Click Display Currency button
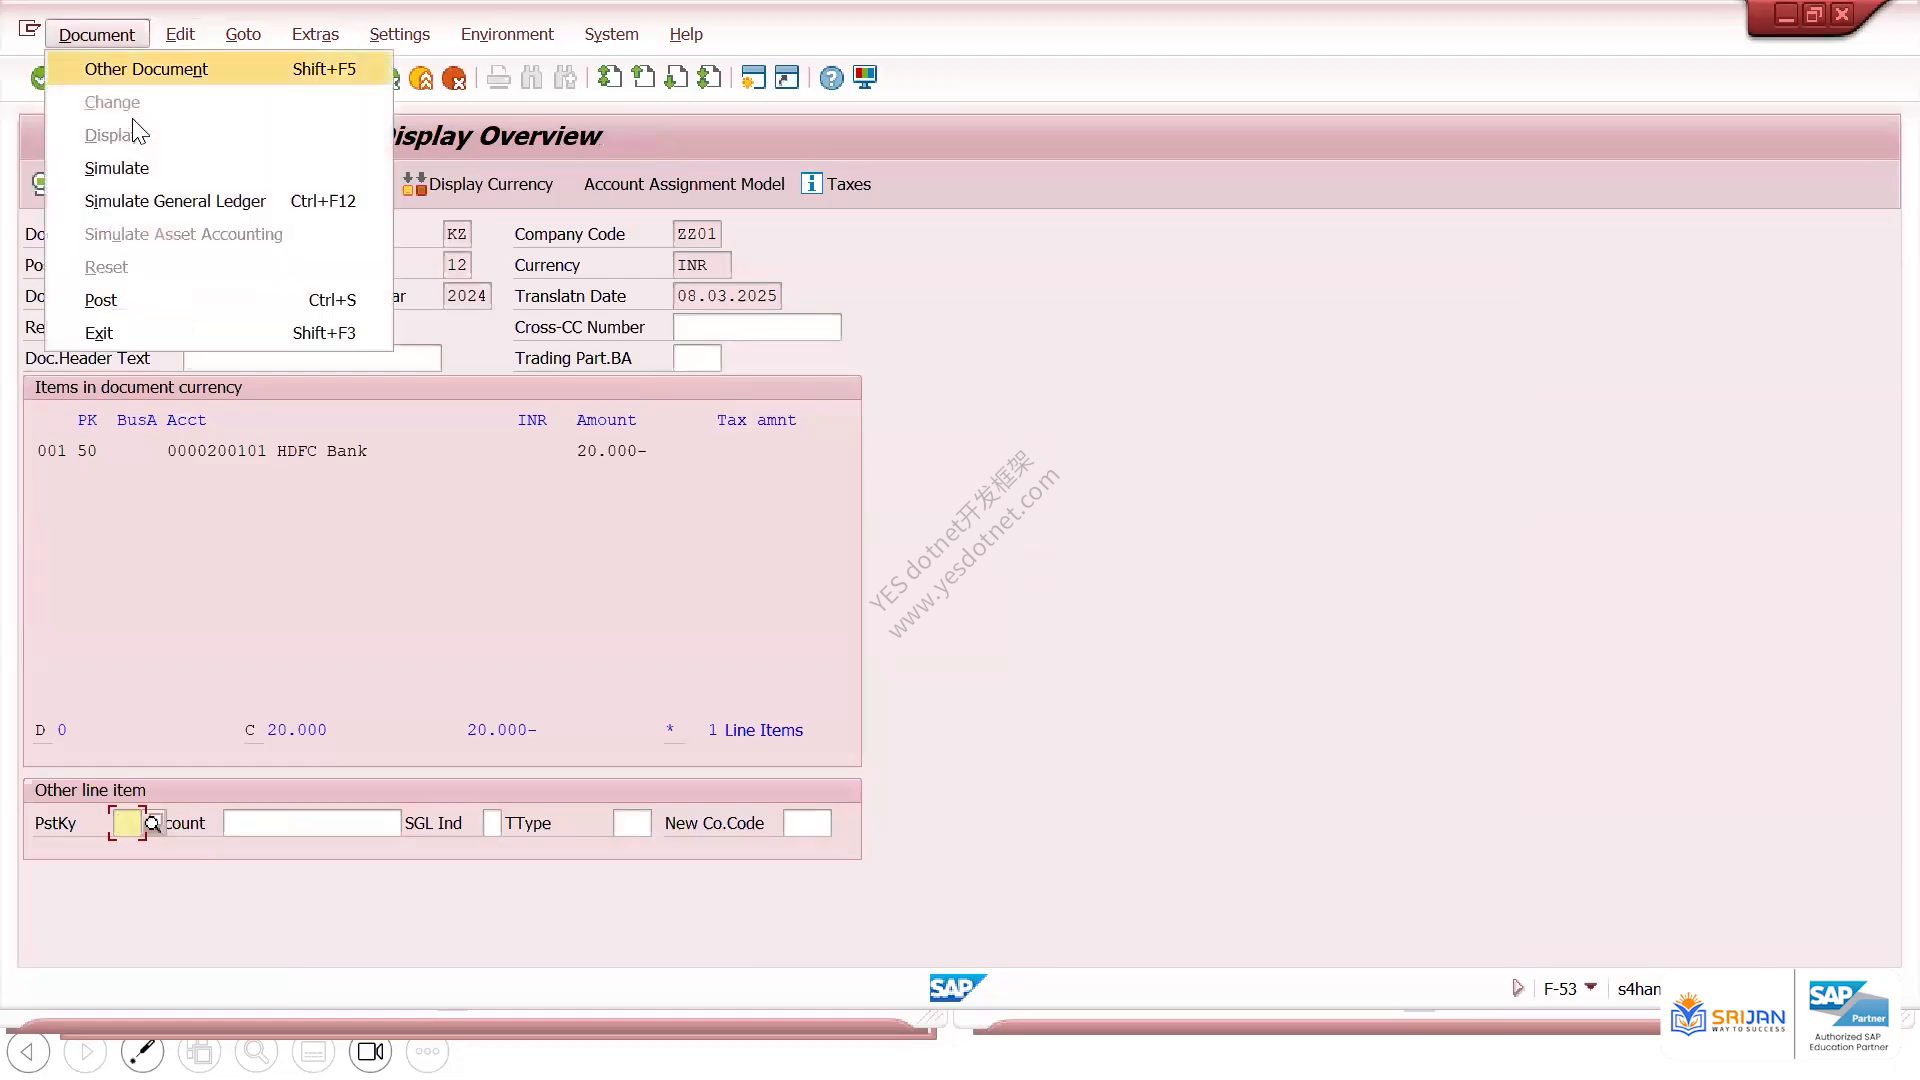 (x=478, y=184)
